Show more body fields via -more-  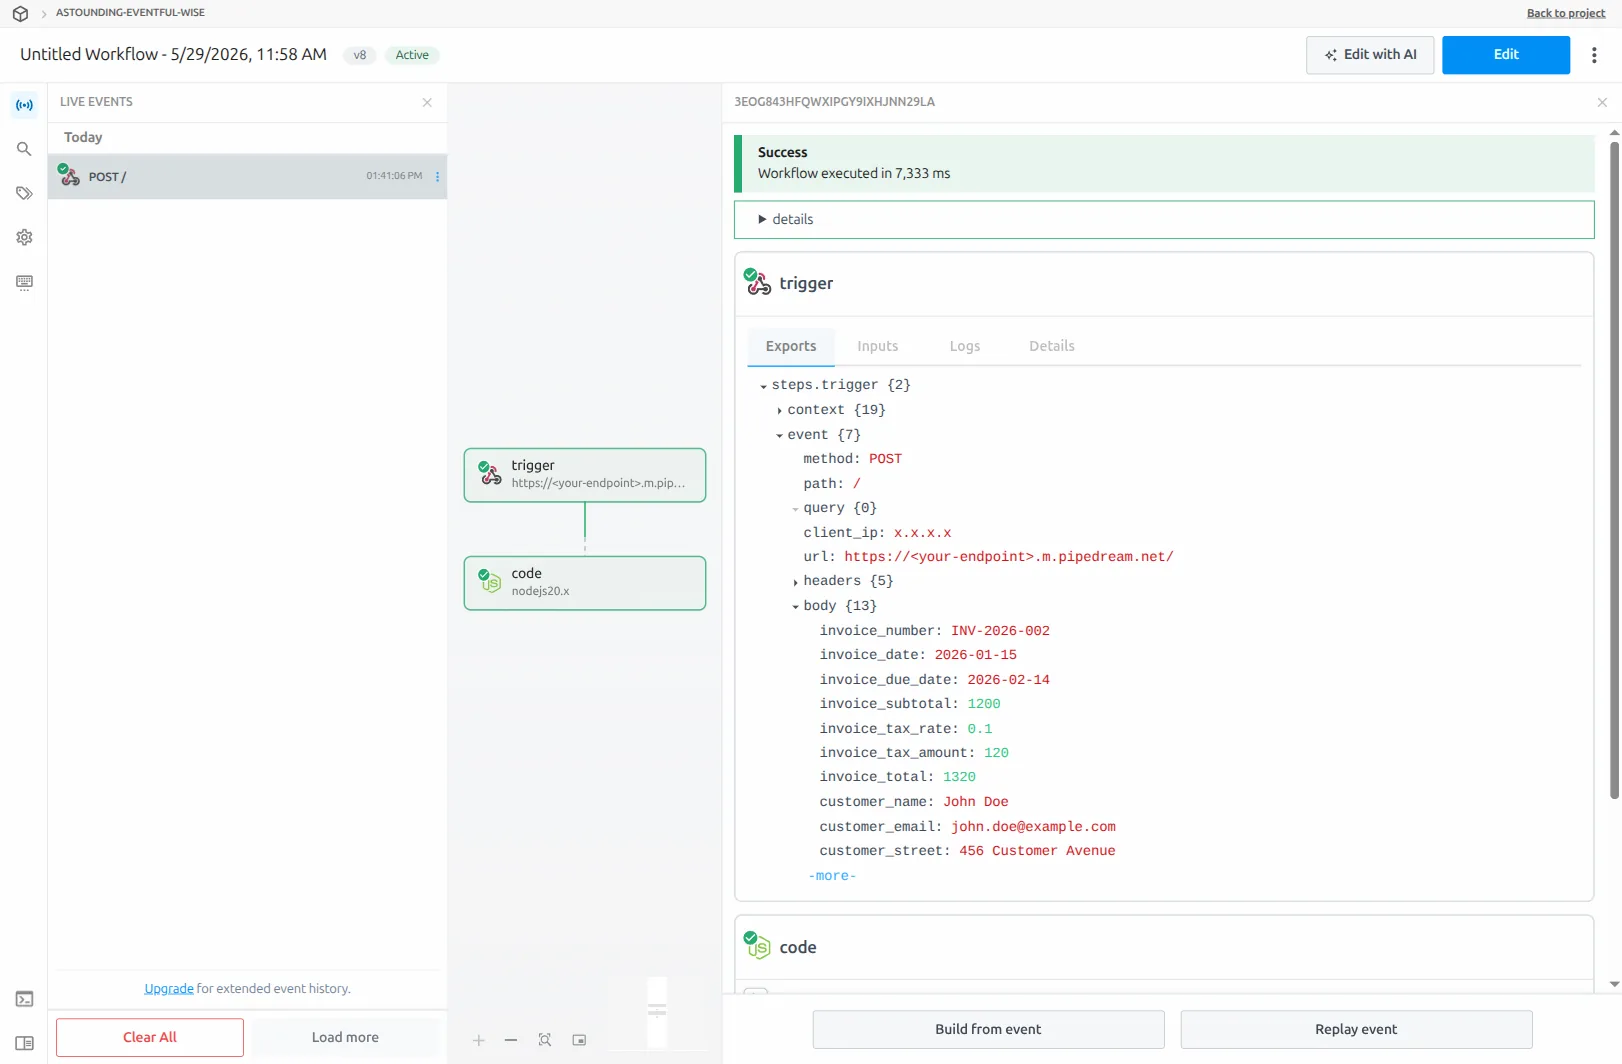tap(832, 876)
